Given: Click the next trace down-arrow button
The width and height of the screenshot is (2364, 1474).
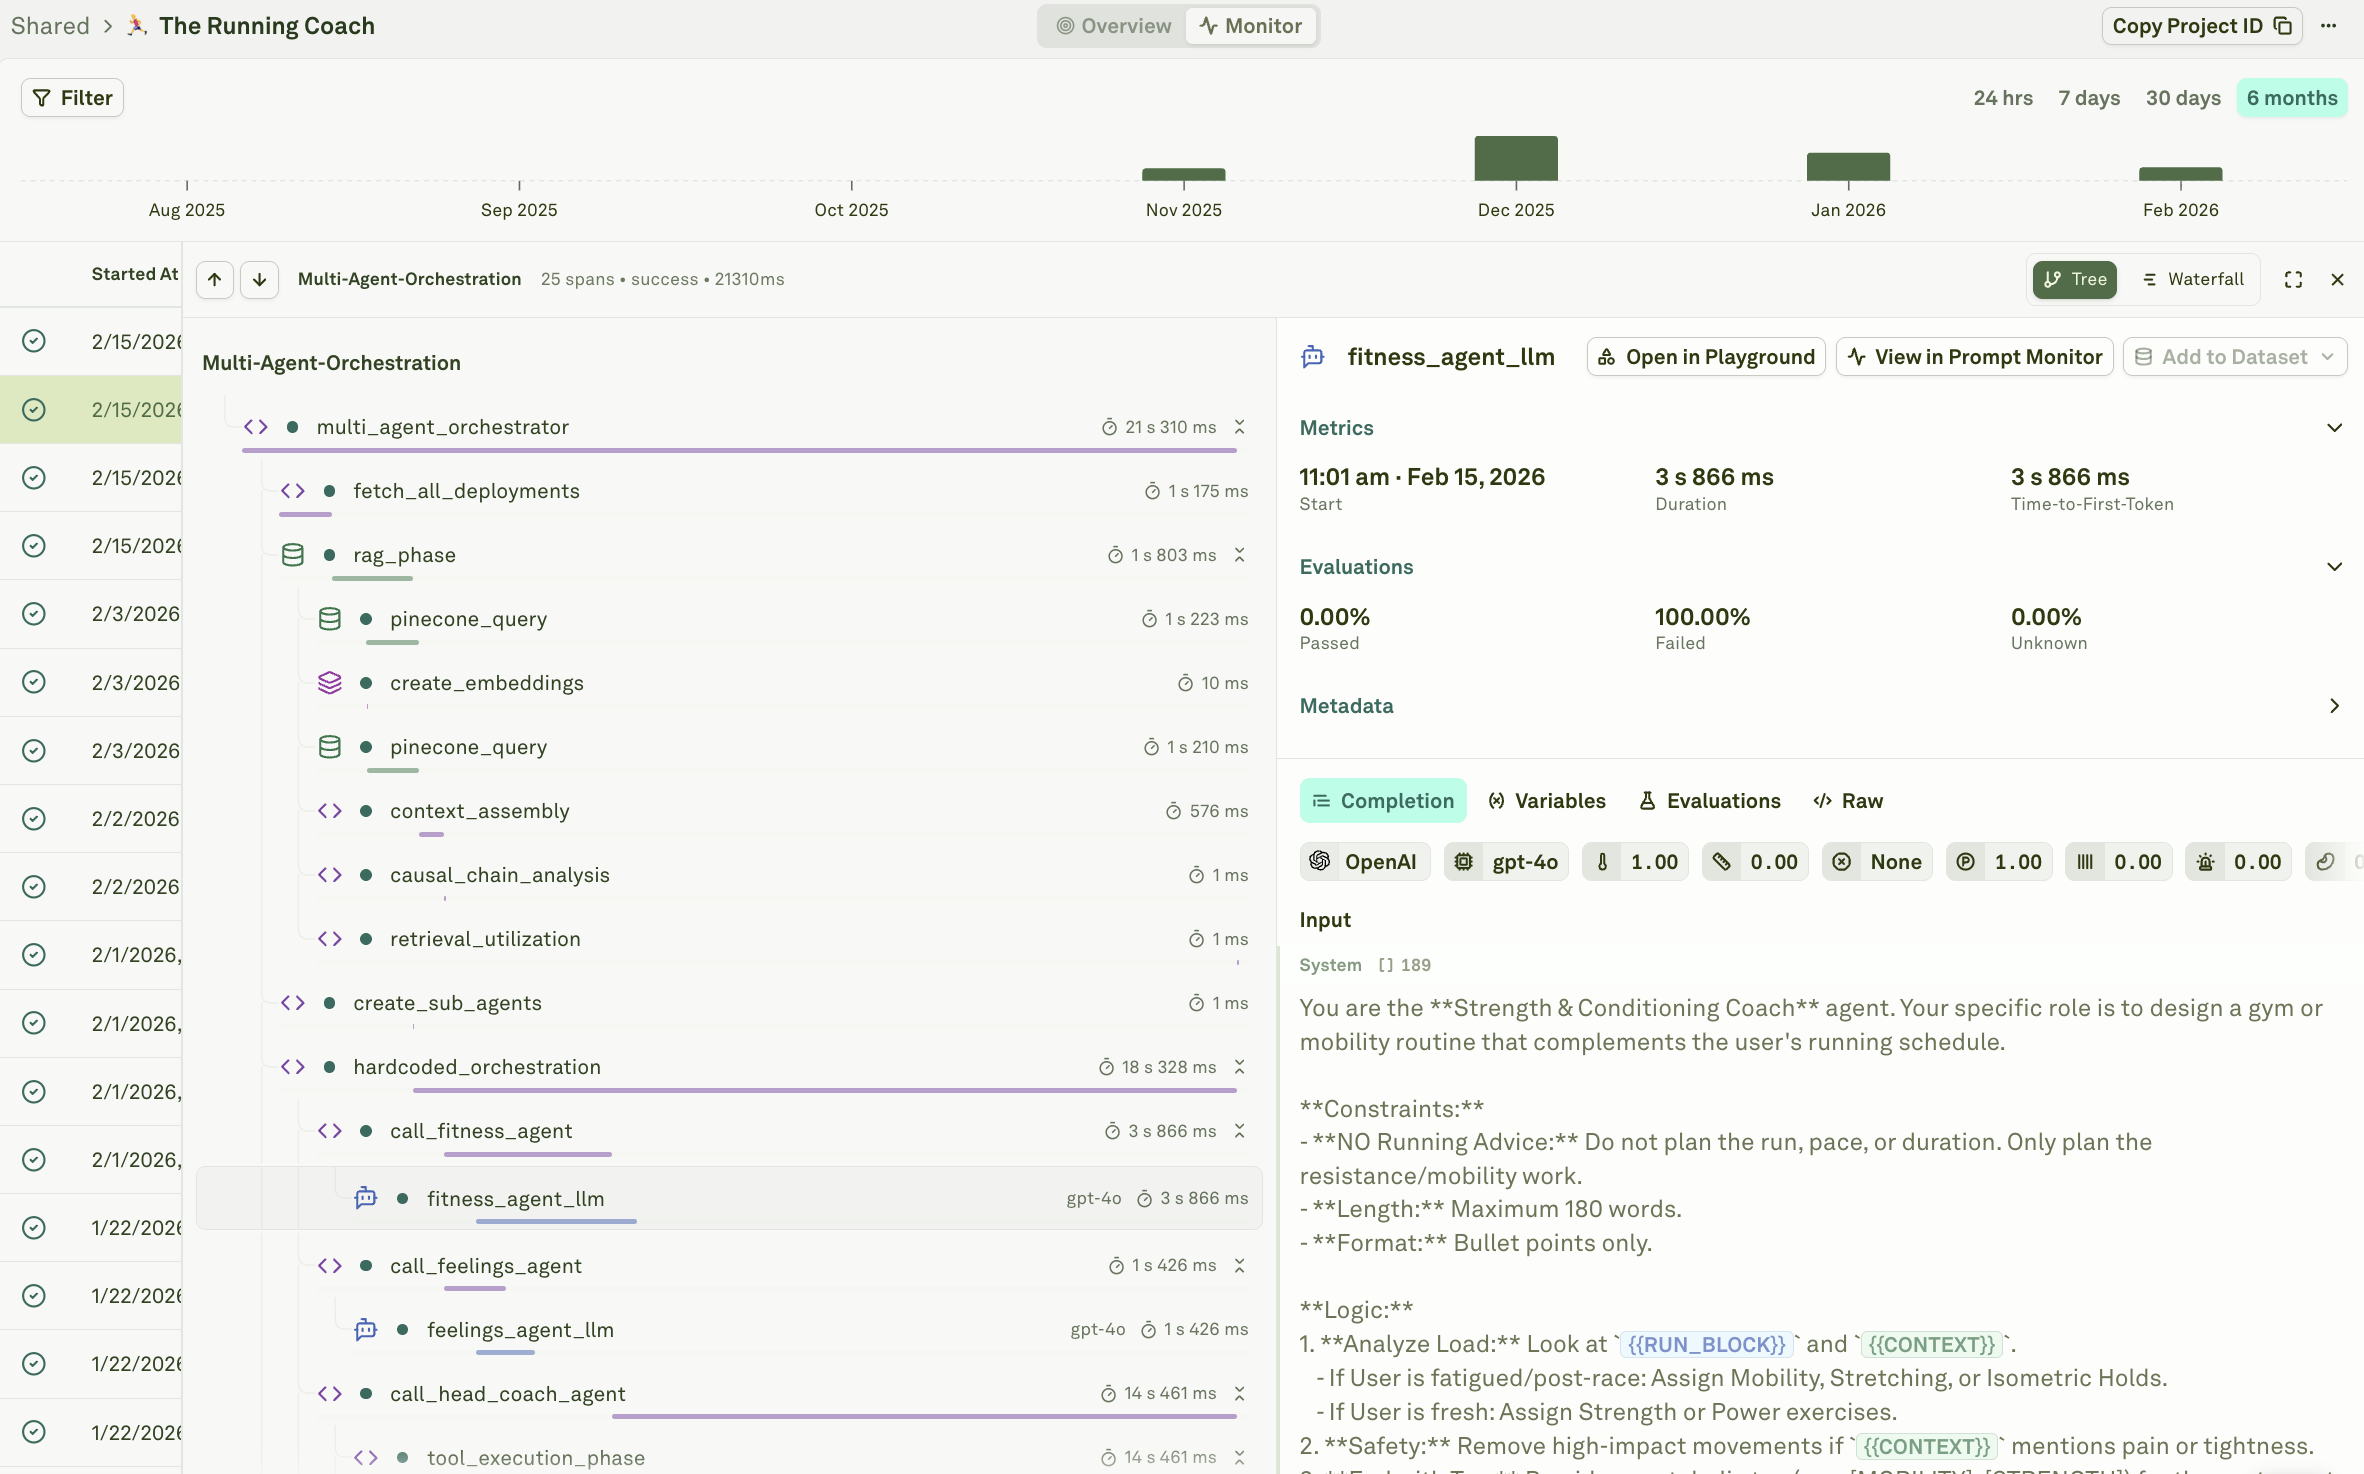Looking at the screenshot, I should [x=259, y=279].
